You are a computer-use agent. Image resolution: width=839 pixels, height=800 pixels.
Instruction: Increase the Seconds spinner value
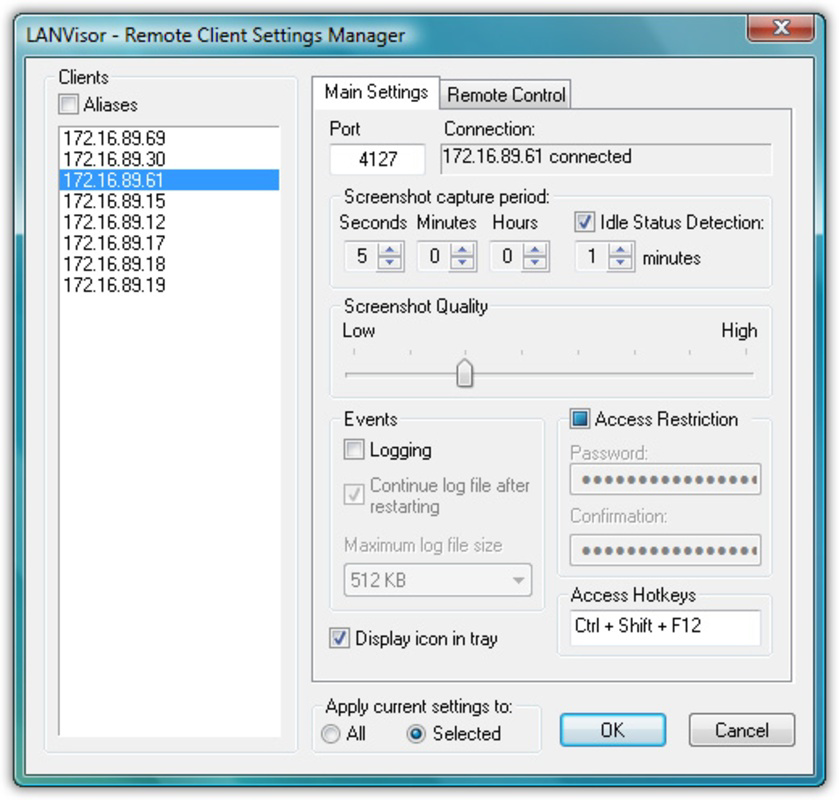(x=390, y=249)
